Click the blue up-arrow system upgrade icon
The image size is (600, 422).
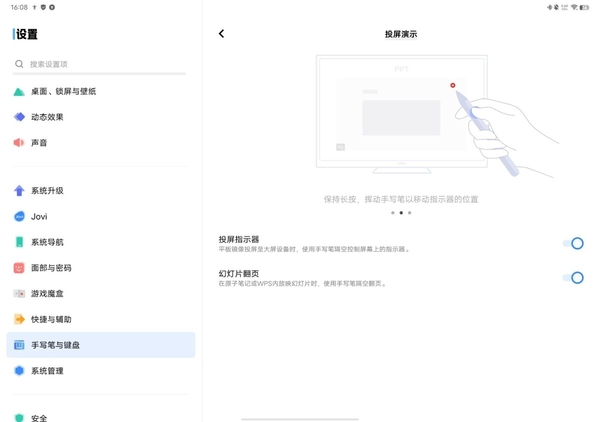click(x=19, y=191)
